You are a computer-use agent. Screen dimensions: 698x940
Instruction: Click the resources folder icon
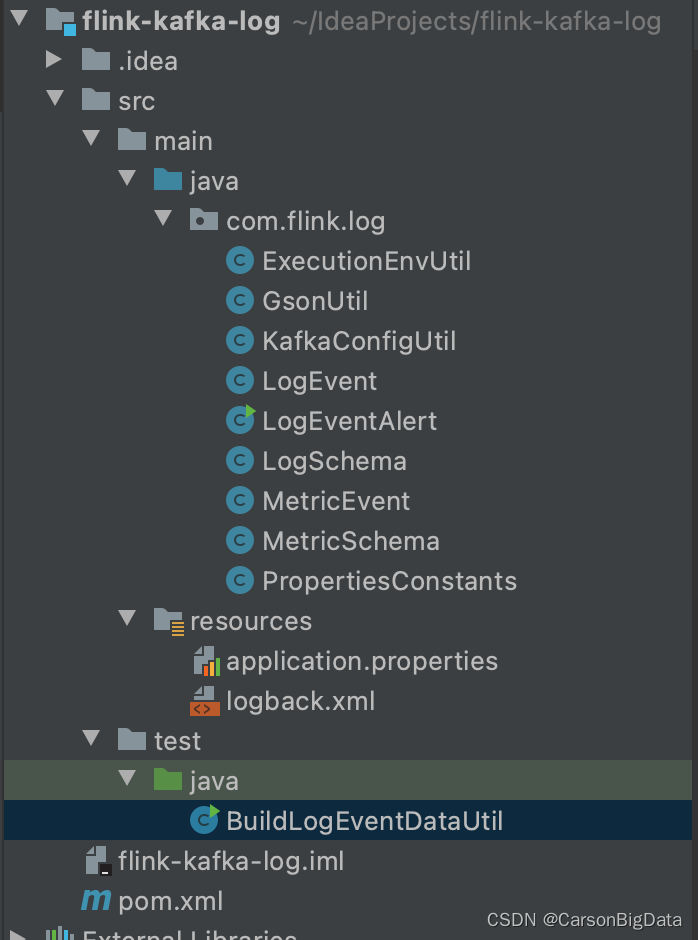click(169, 620)
